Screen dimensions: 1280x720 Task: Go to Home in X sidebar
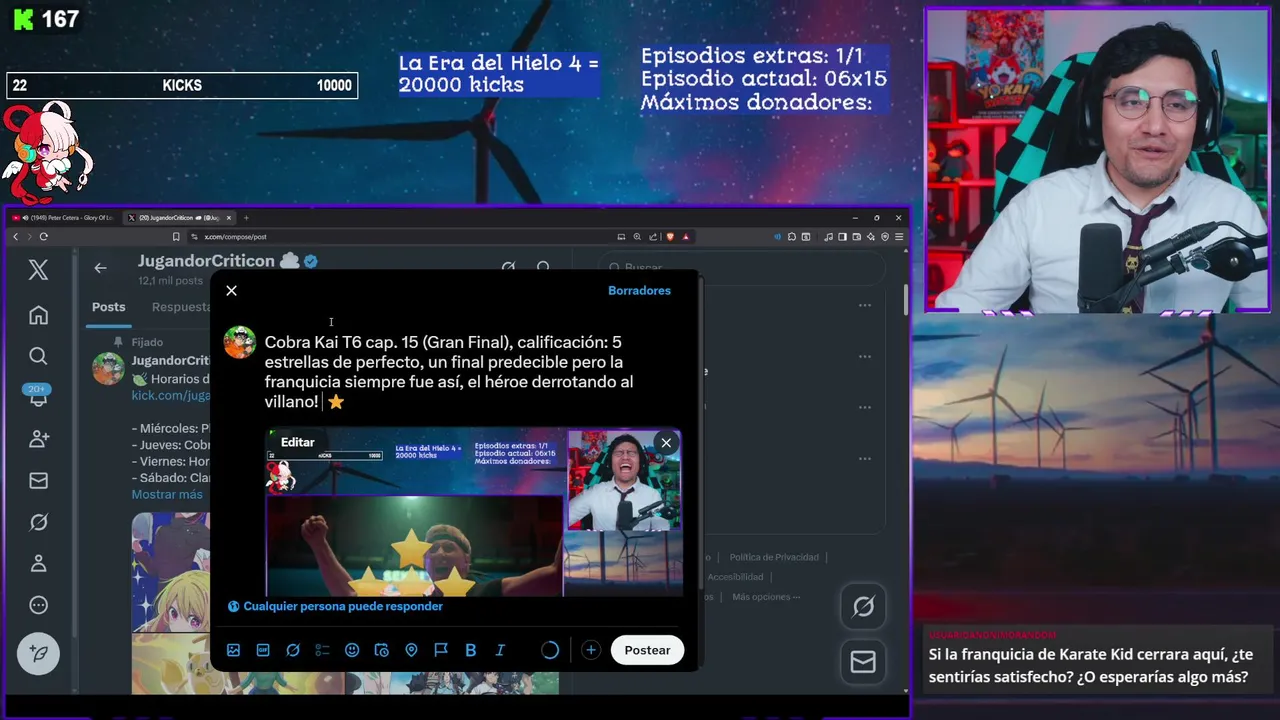coord(38,315)
